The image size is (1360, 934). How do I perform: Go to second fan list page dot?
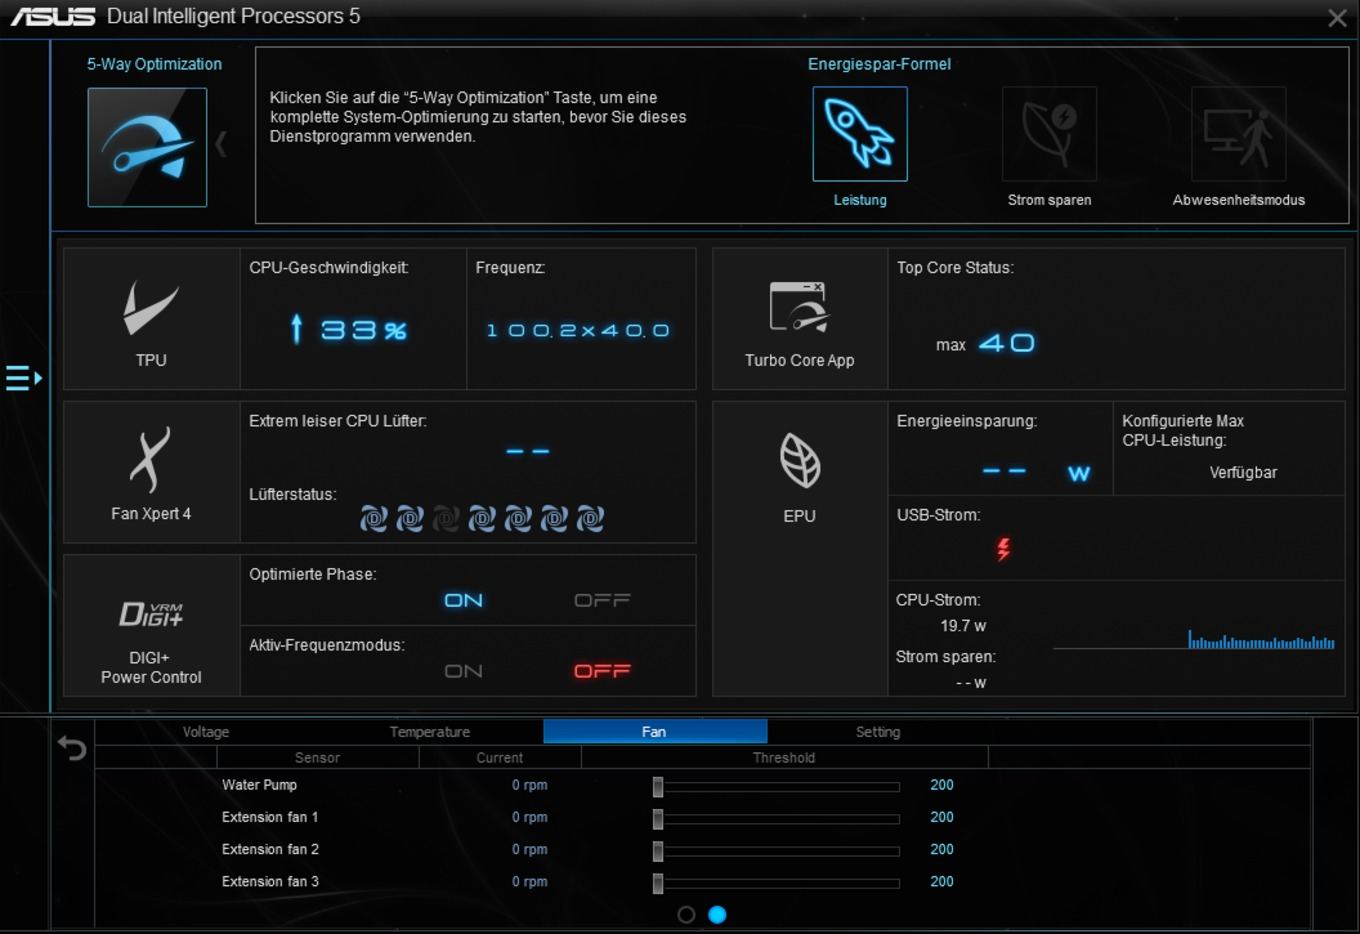(x=717, y=914)
